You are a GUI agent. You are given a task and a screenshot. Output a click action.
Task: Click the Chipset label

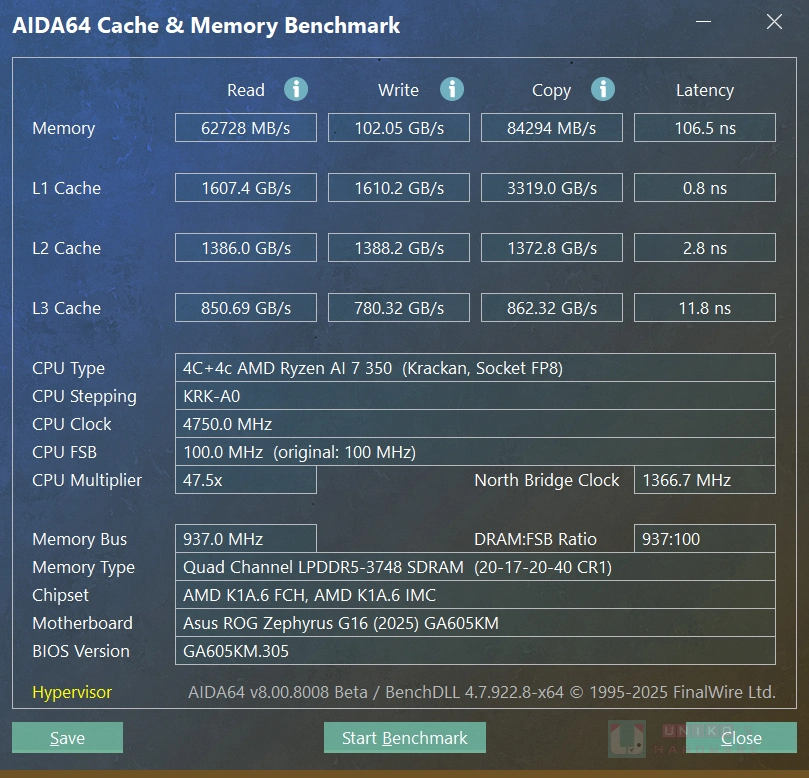tap(60, 595)
